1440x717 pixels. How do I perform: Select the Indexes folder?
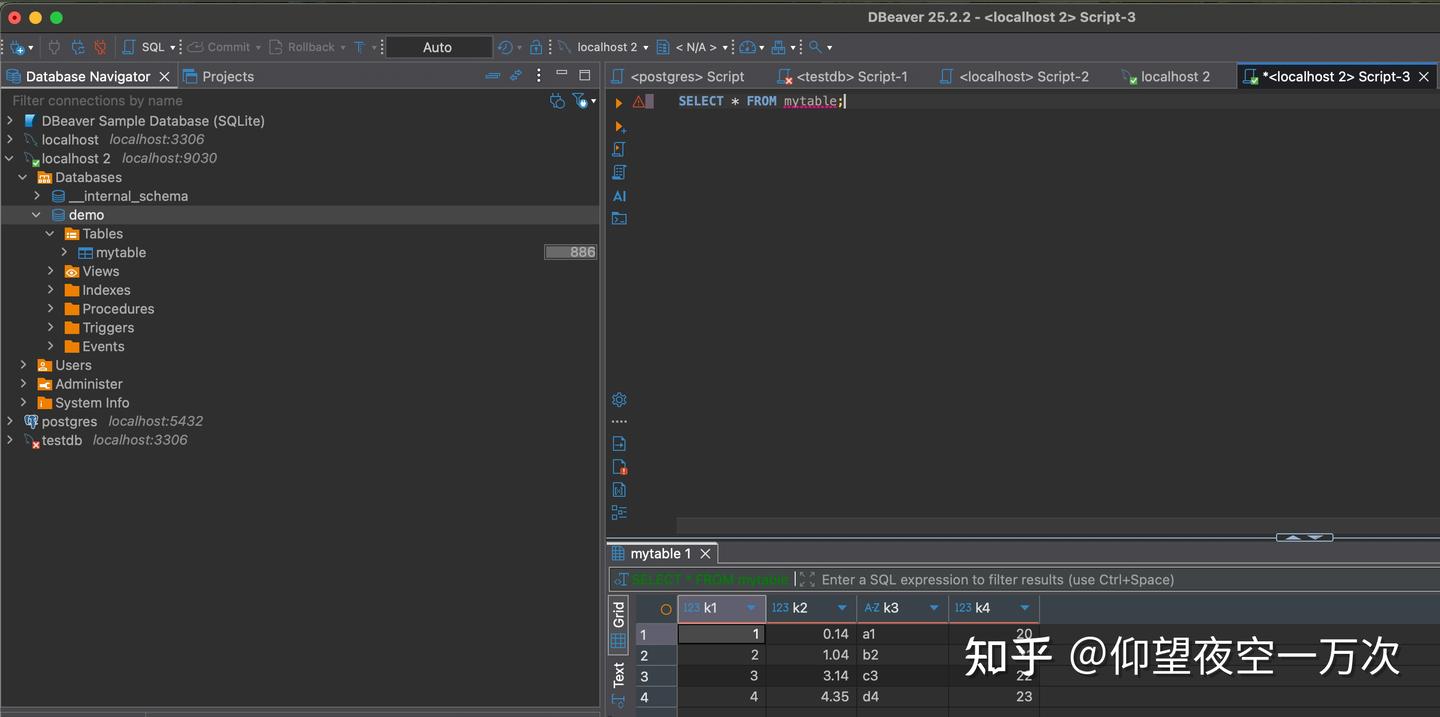tap(106, 290)
